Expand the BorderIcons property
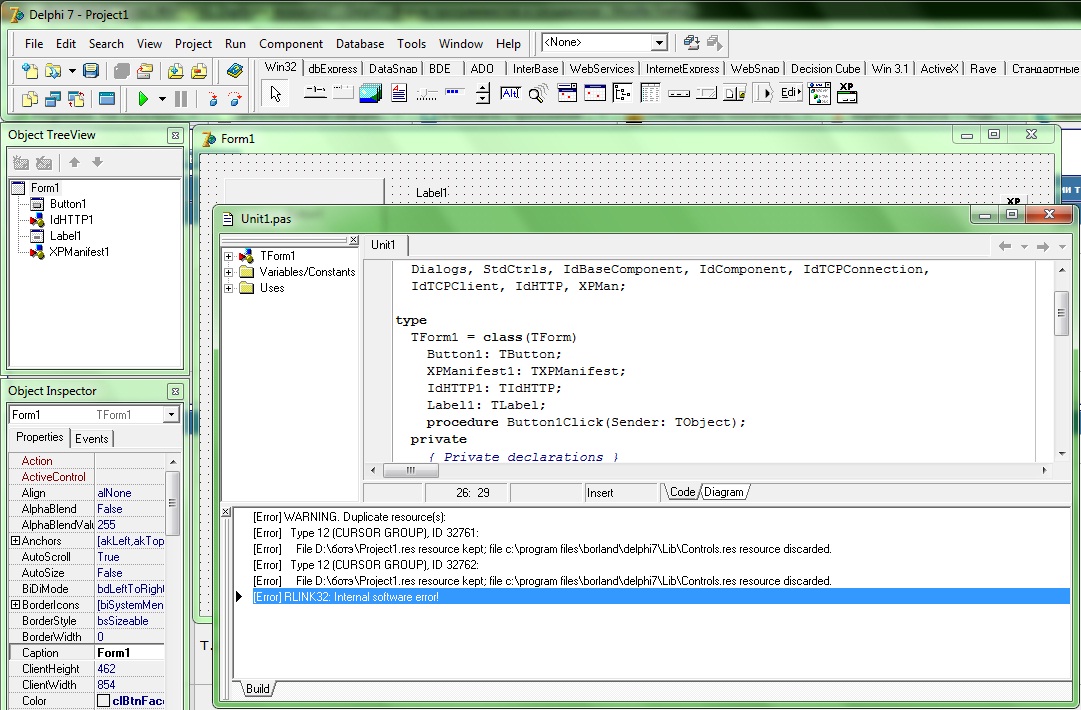This screenshot has height=710, width=1081. click(15, 605)
